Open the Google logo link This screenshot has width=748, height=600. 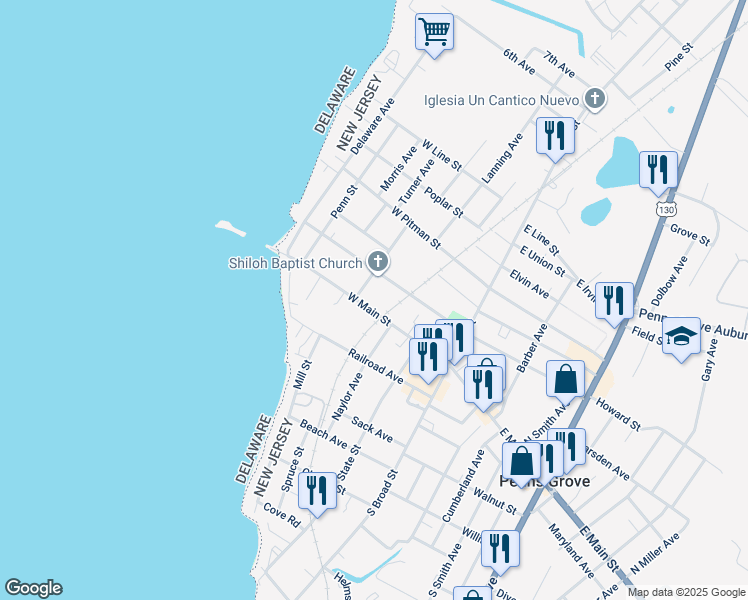[x=33, y=588]
